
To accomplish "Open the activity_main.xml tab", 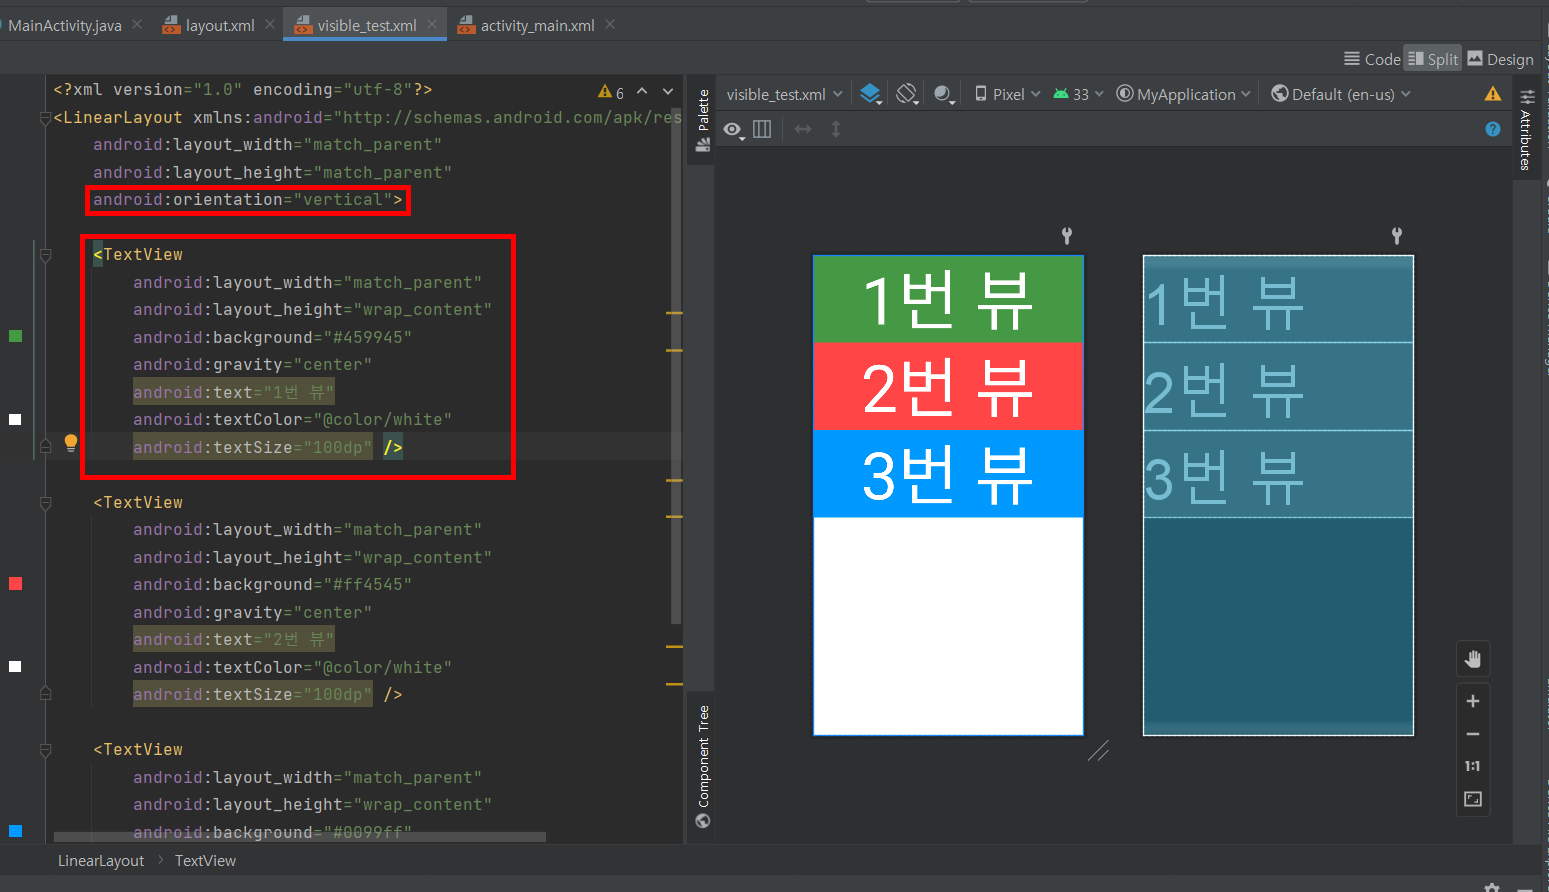I will [526, 25].
